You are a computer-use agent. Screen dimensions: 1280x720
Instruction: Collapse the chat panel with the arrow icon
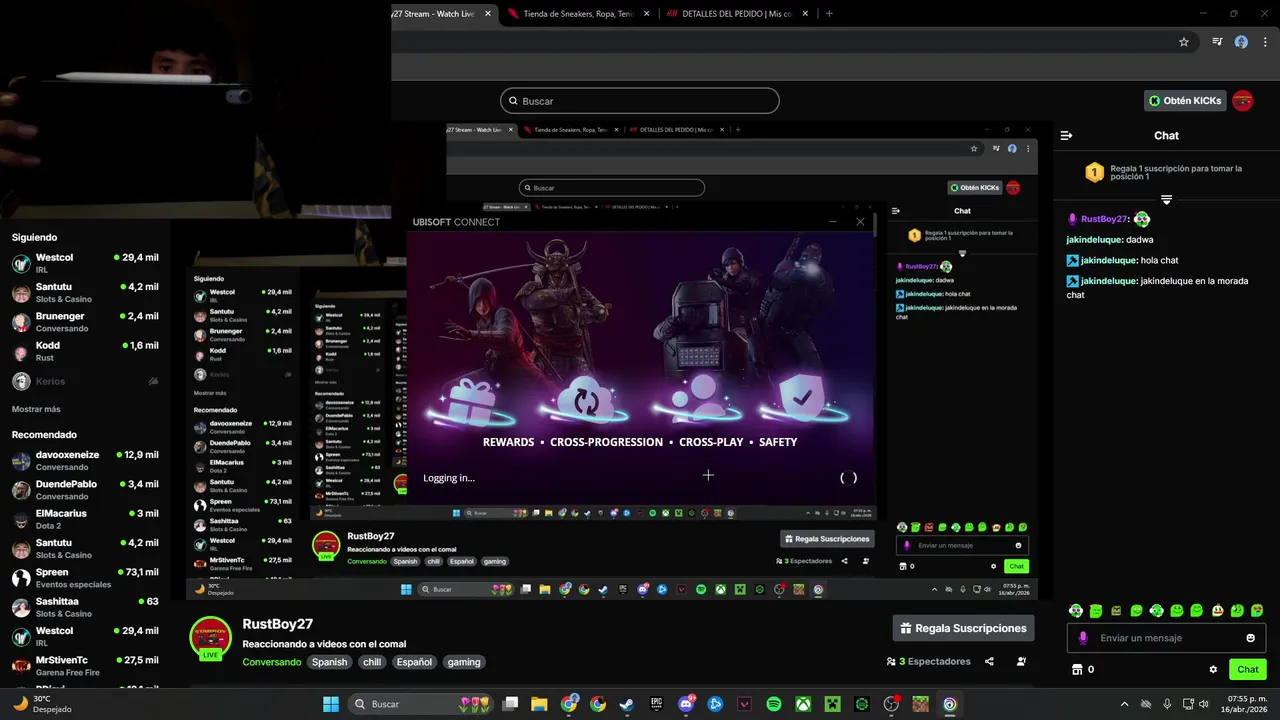coord(1066,135)
